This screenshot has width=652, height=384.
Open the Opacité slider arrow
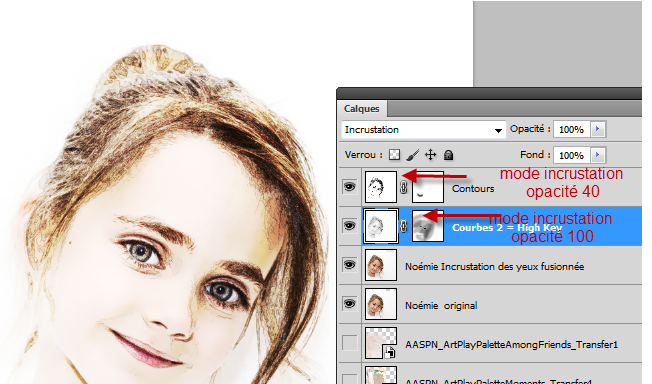pos(598,129)
